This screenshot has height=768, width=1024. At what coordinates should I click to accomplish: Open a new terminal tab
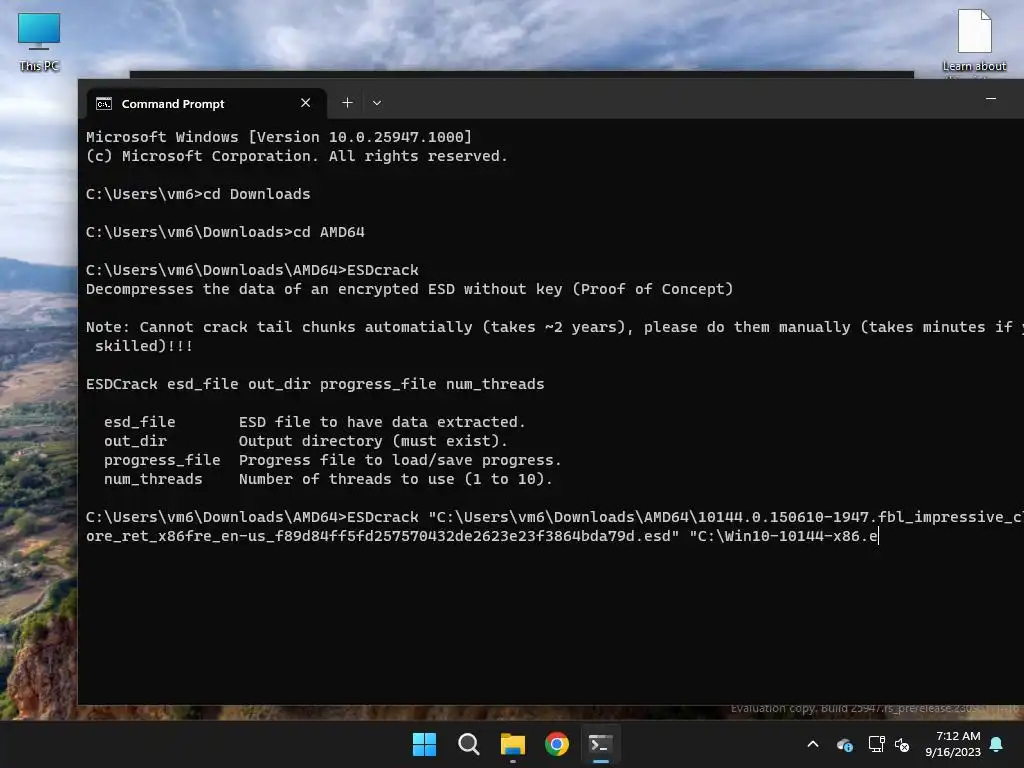coord(347,103)
